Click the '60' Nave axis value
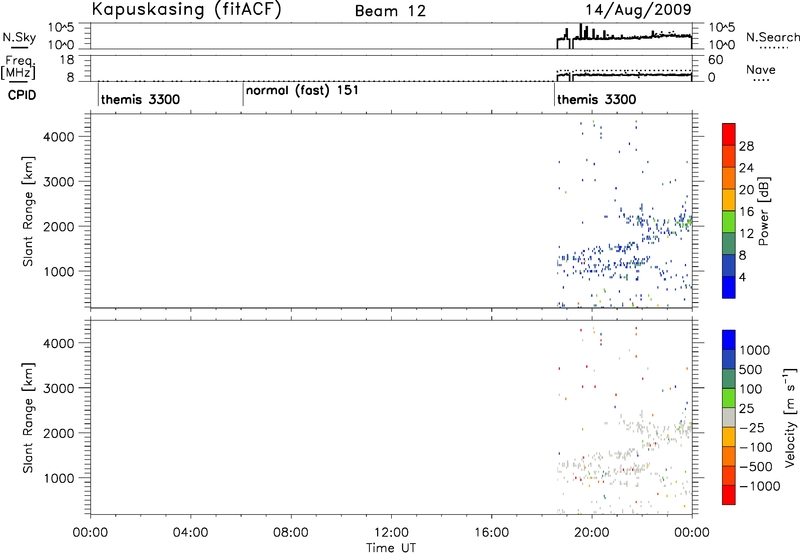Image resolution: width=800 pixels, height=554 pixels. pyautogui.click(x=715, y=60)
